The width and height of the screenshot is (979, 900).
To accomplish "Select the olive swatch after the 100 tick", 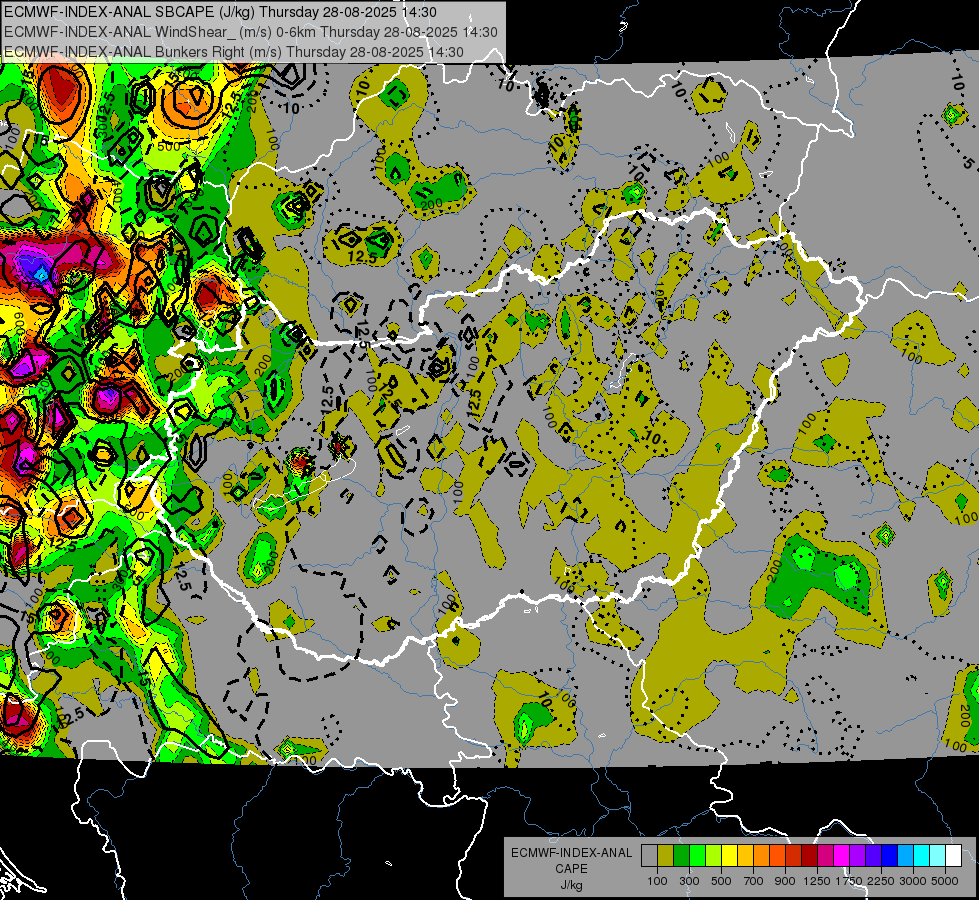I will (666, 855).
